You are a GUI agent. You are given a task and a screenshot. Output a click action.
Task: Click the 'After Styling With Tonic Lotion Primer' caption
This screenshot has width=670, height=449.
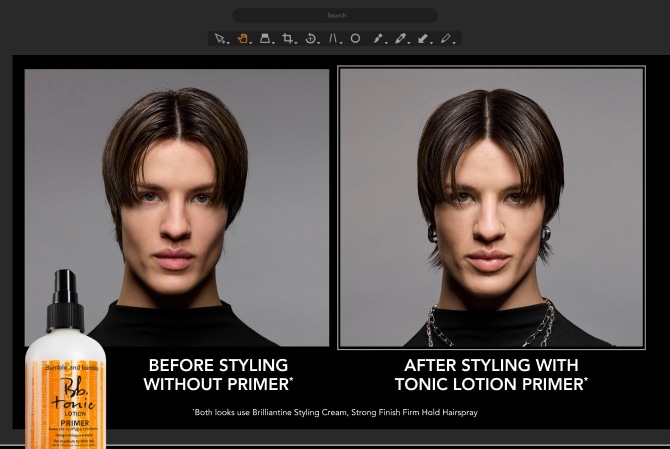[x=491, y=374]
